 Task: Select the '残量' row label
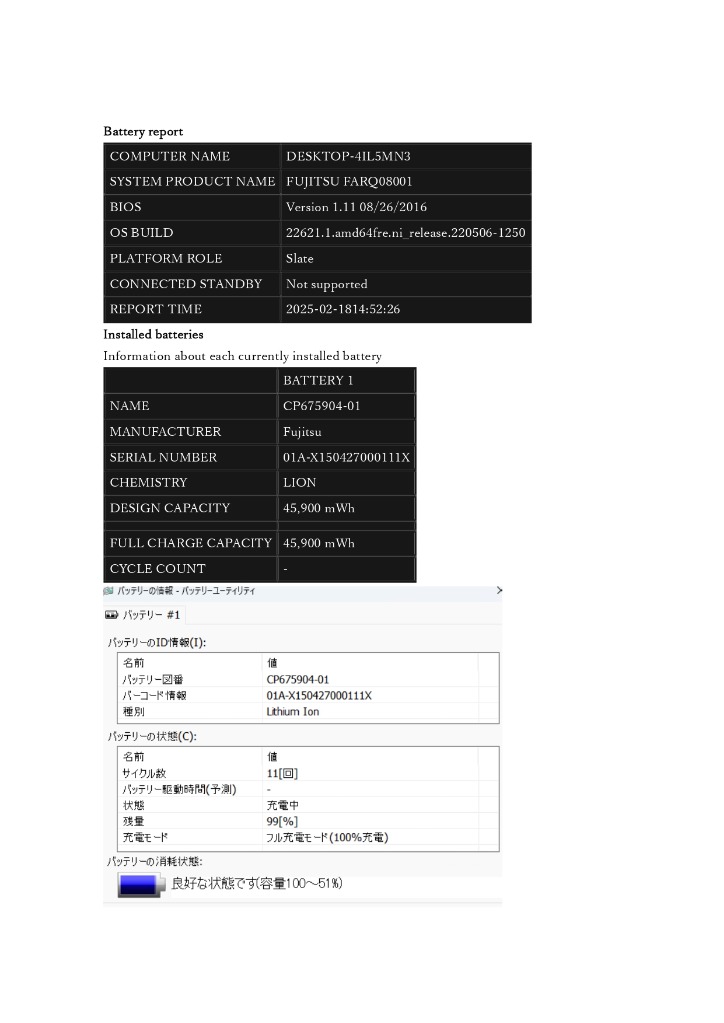point(134,821)
